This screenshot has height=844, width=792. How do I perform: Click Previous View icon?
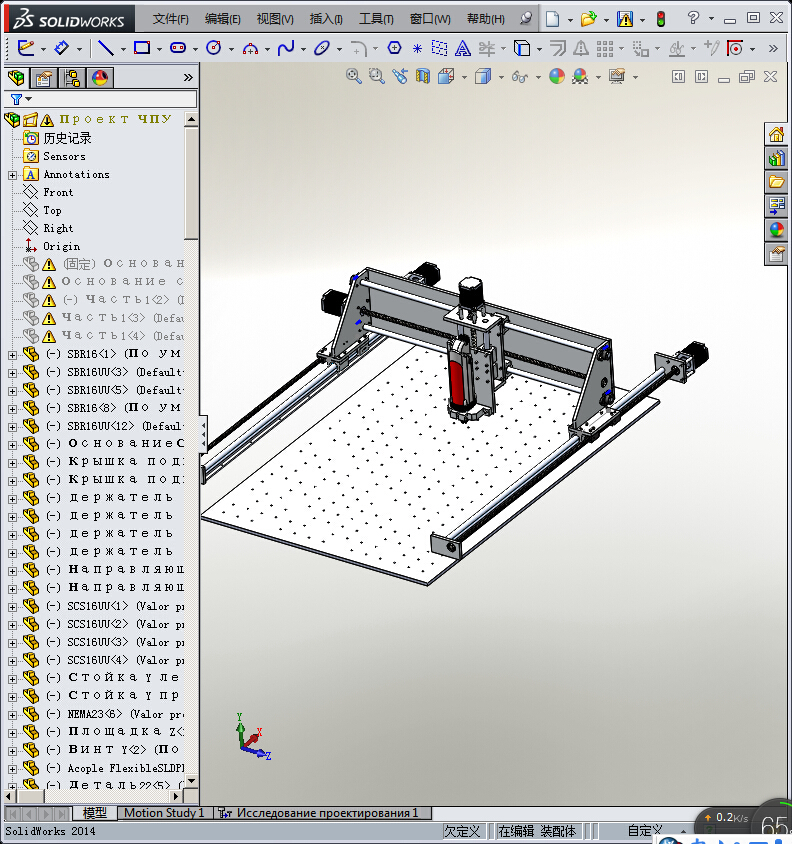click(399, 76)
